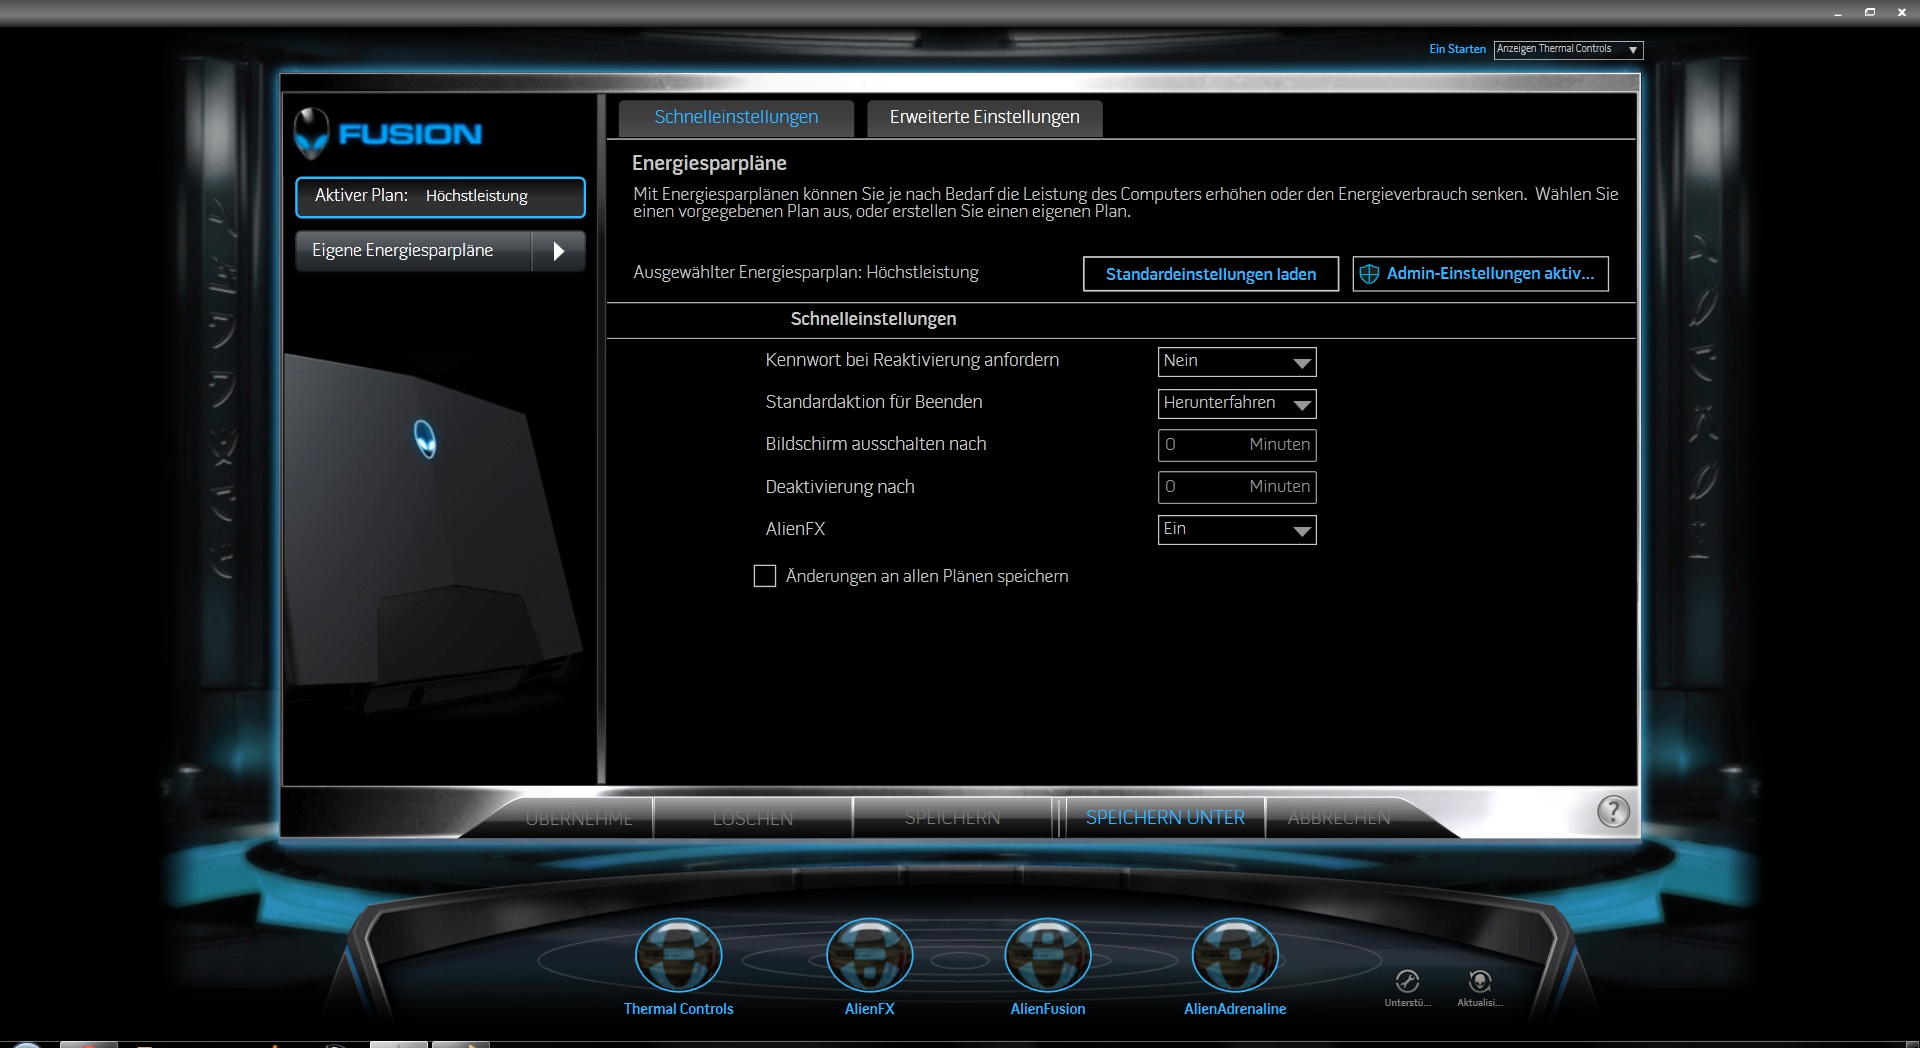
Task: Check Änderungen an allen Plänen speichern
Action: click(x=764, y=576)
